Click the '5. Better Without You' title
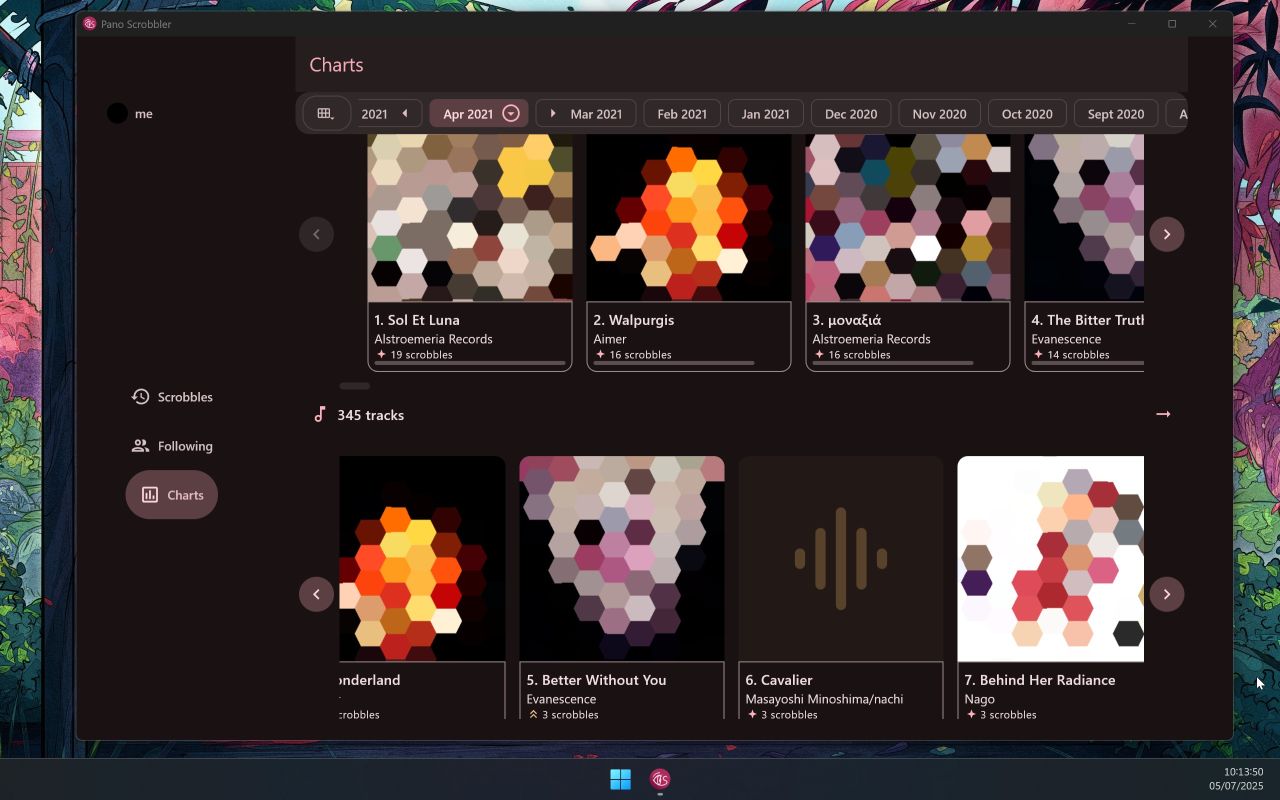 click(x=597, y=680)
